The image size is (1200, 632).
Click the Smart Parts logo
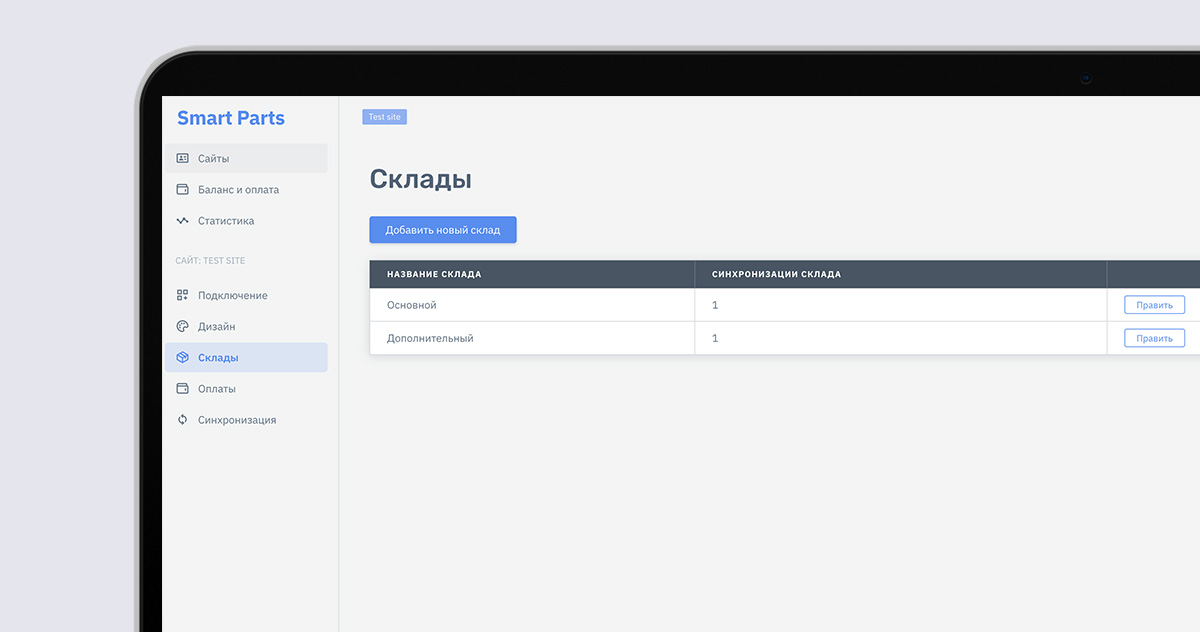click(231, 118)
